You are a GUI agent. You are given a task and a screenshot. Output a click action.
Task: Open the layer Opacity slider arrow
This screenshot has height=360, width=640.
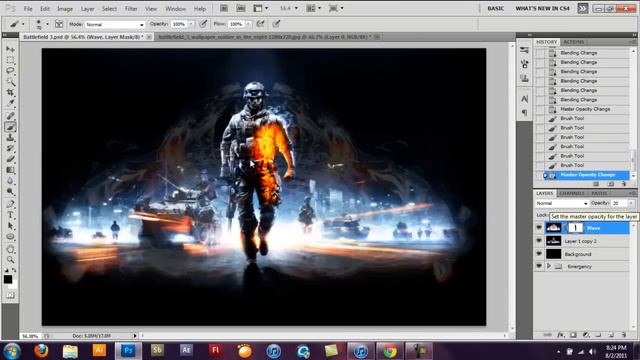click(x=631, y=203)
